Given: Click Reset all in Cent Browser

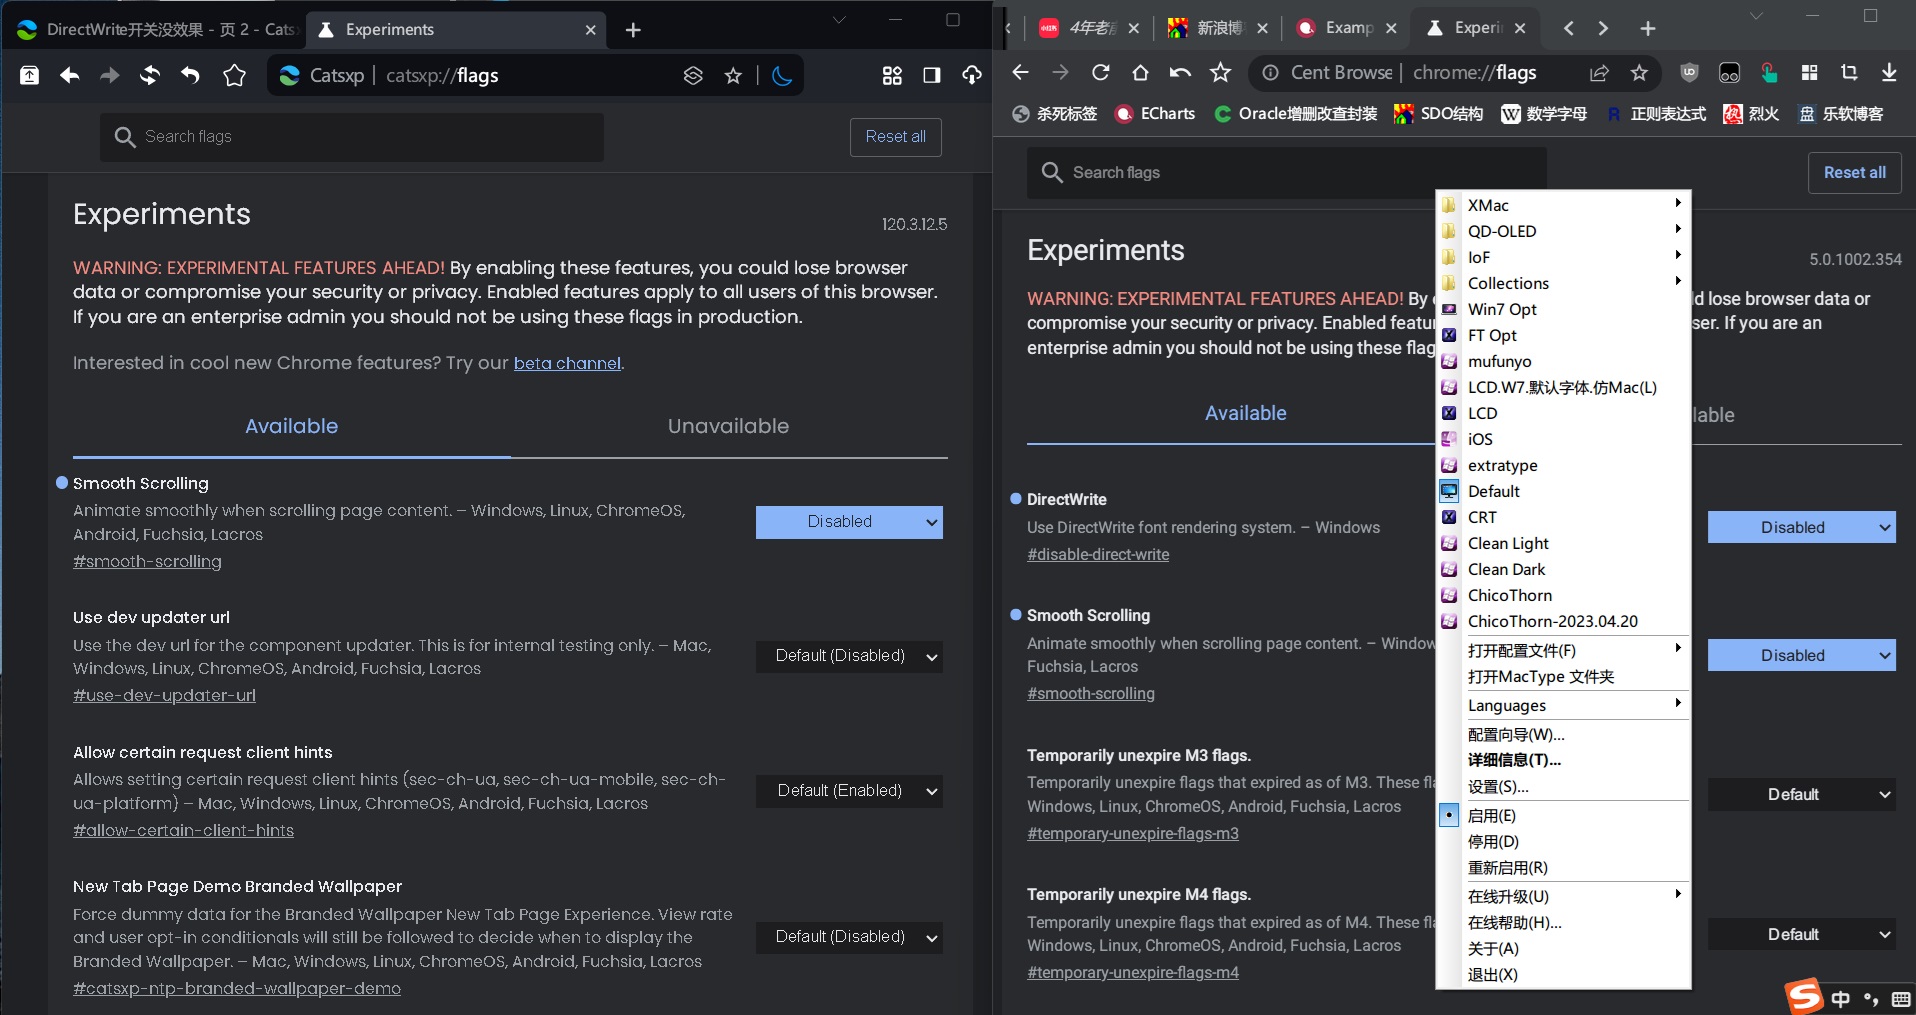Looking at the screenshot, I should tap(1855, 173).
